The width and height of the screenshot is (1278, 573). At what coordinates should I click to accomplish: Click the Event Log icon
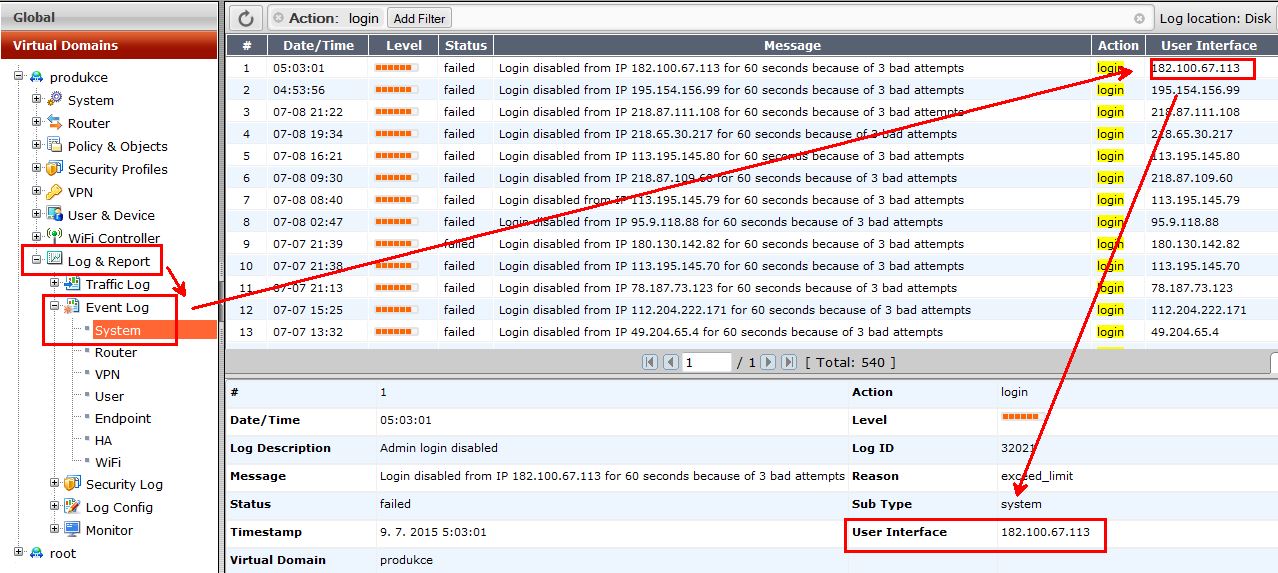click(x=73, y=307)
